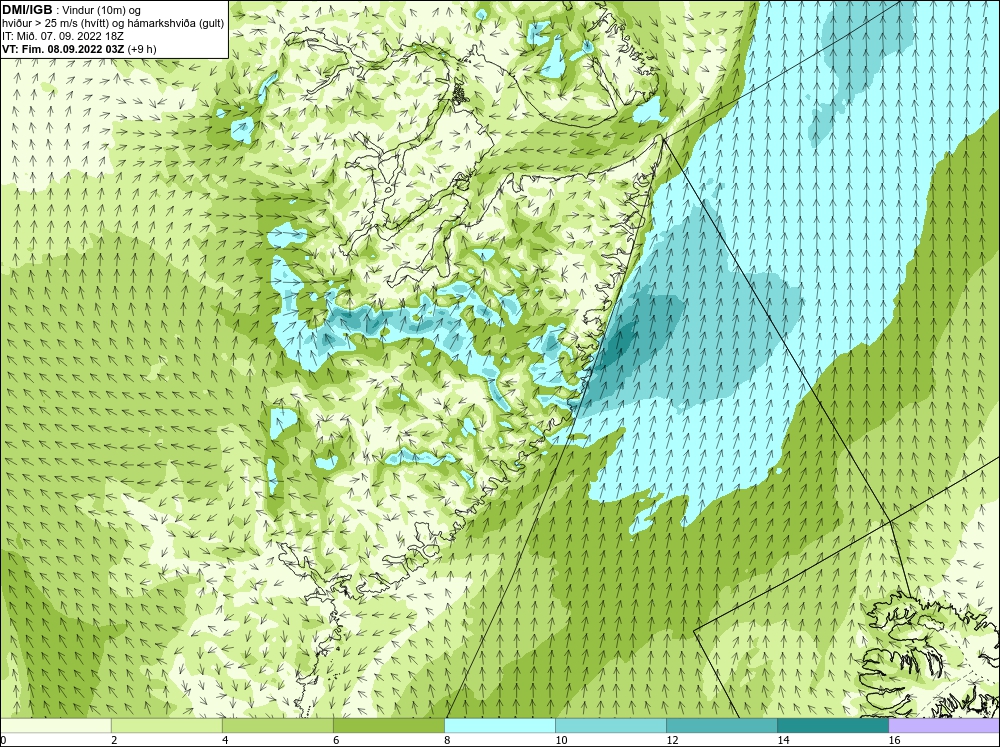Screen dimensions: 1000x747
Task: Click the 4–6 m/s green legend swatch
Action: tap(277, 725)
